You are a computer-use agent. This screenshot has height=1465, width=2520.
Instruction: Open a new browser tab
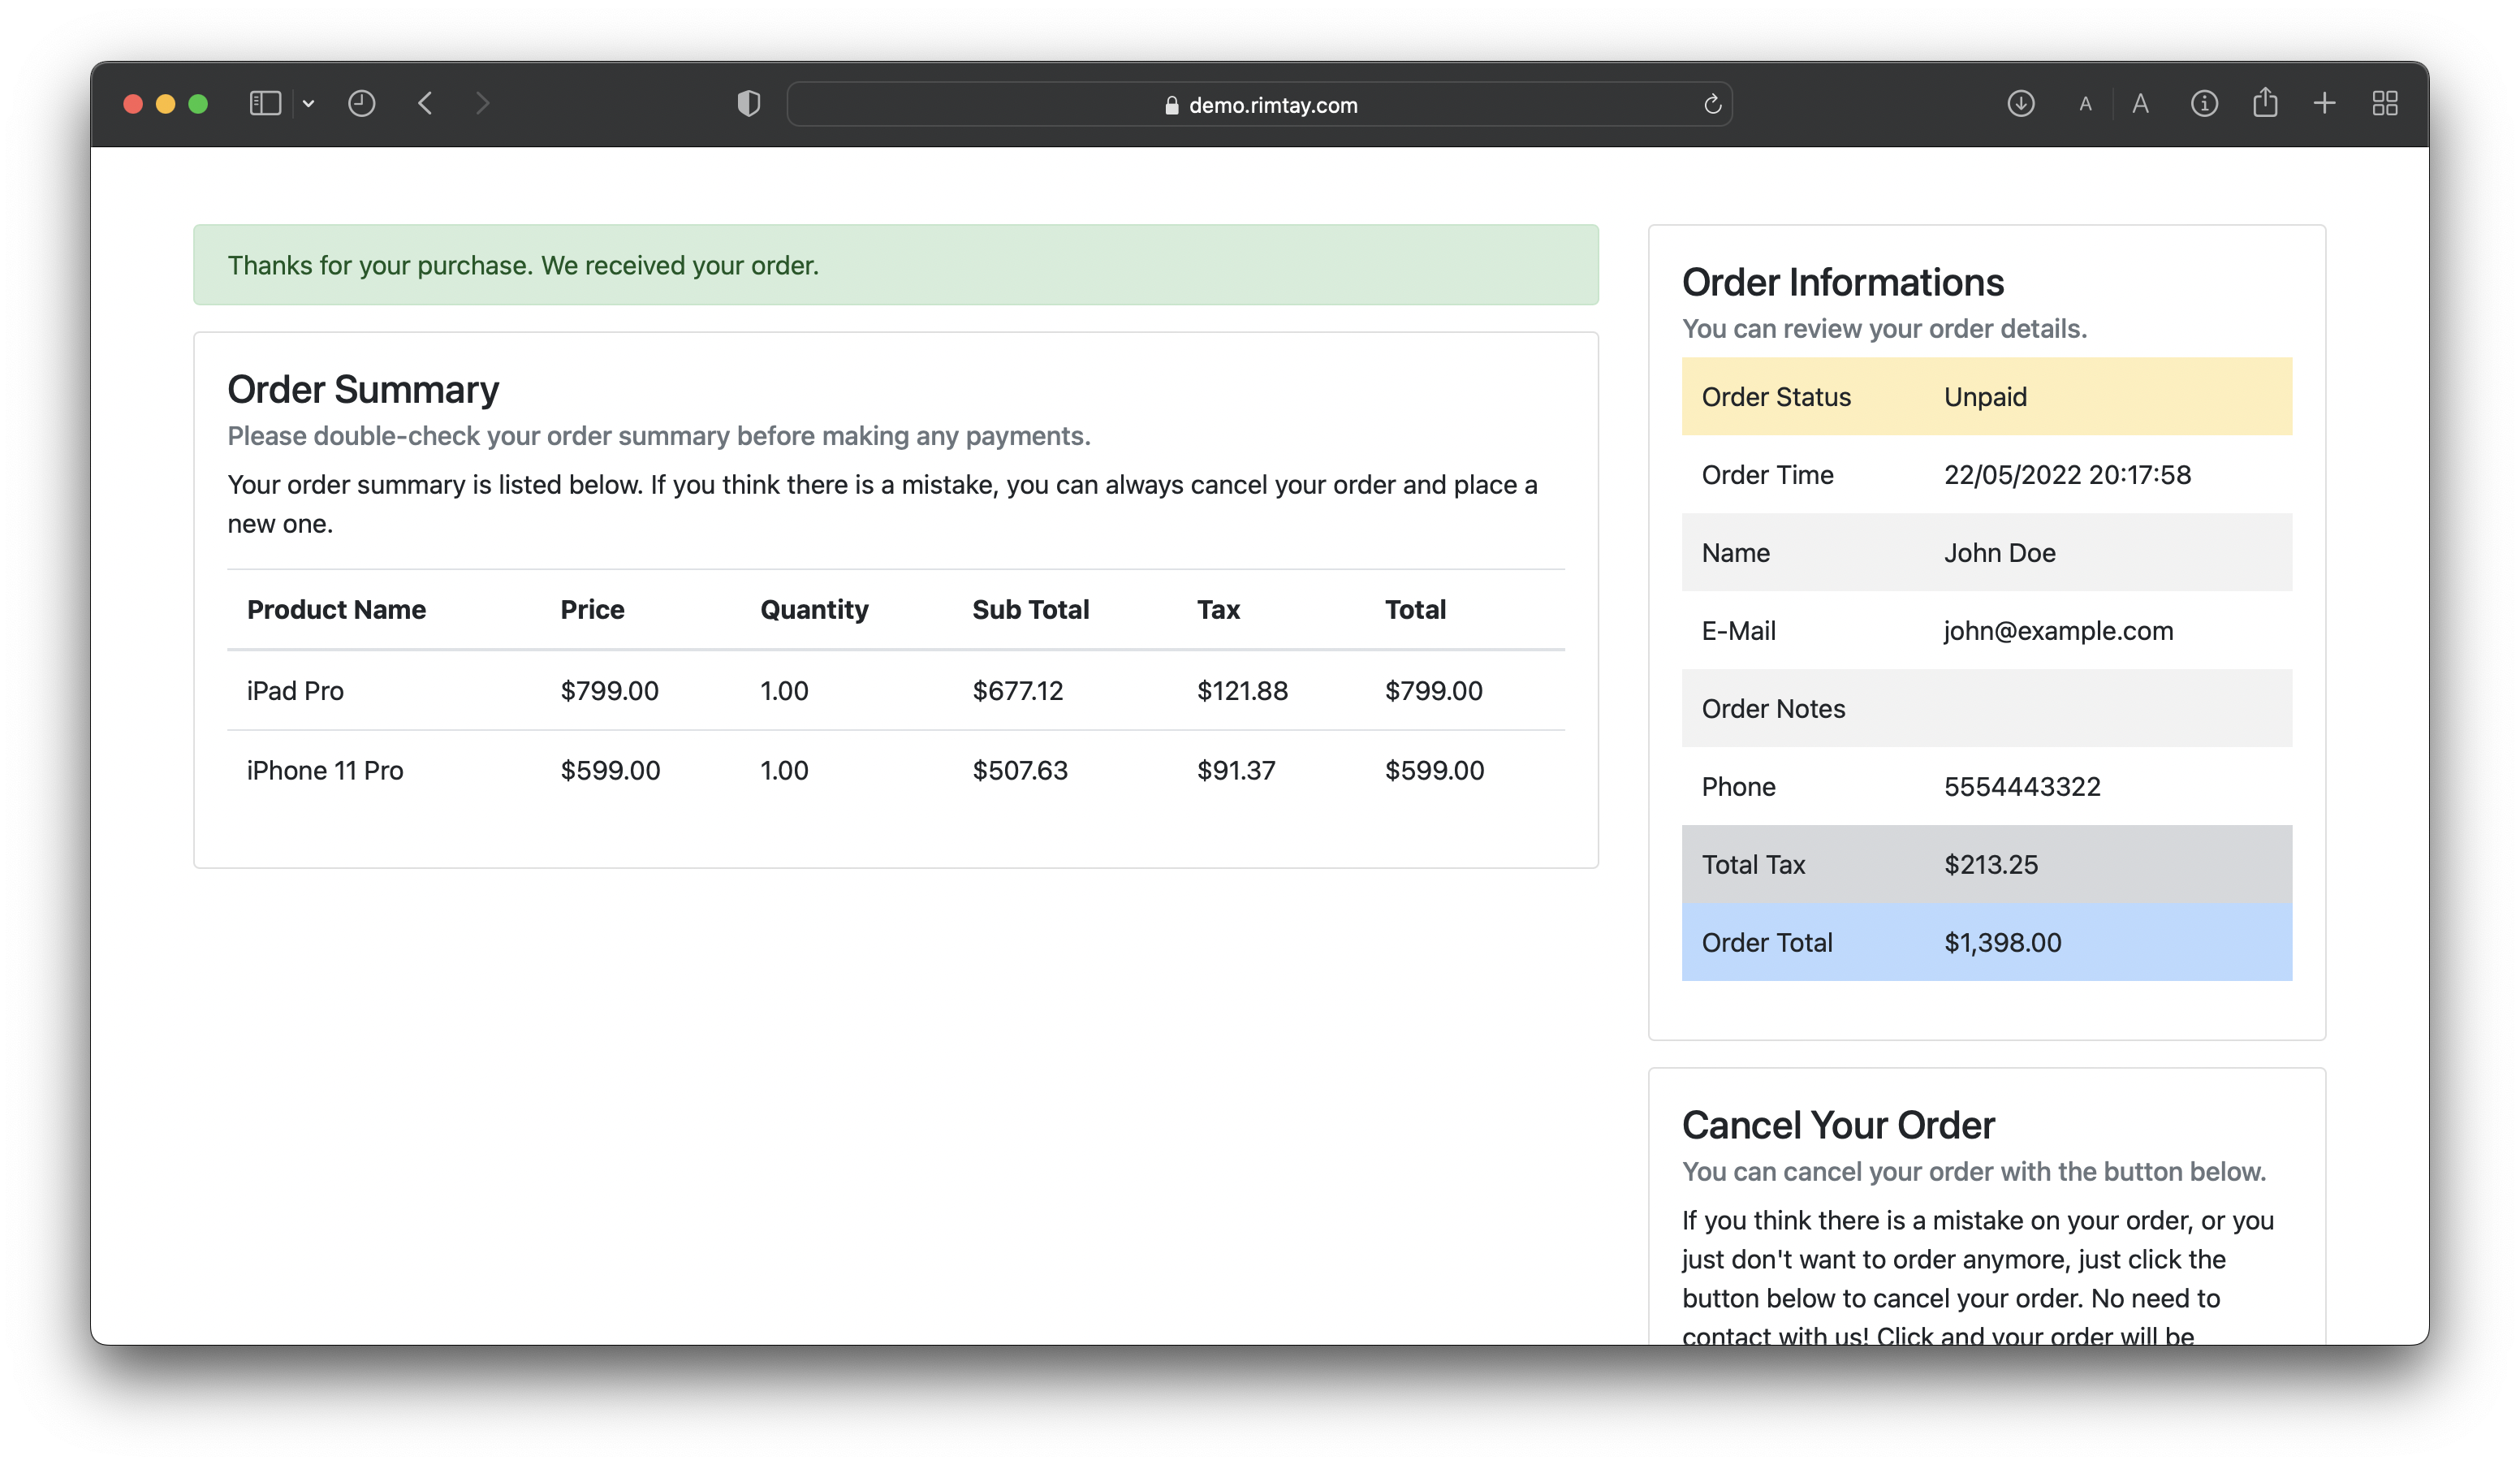click(x=2324, y=103)
